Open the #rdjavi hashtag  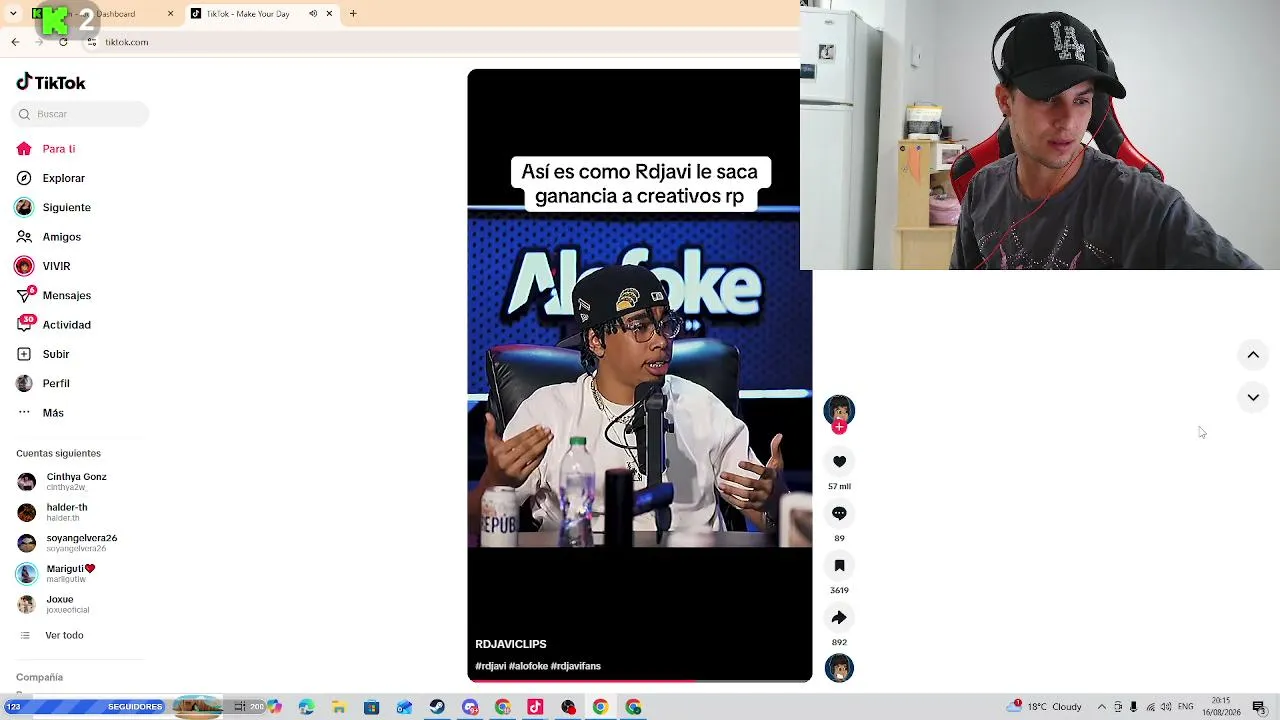pos(490,666)
